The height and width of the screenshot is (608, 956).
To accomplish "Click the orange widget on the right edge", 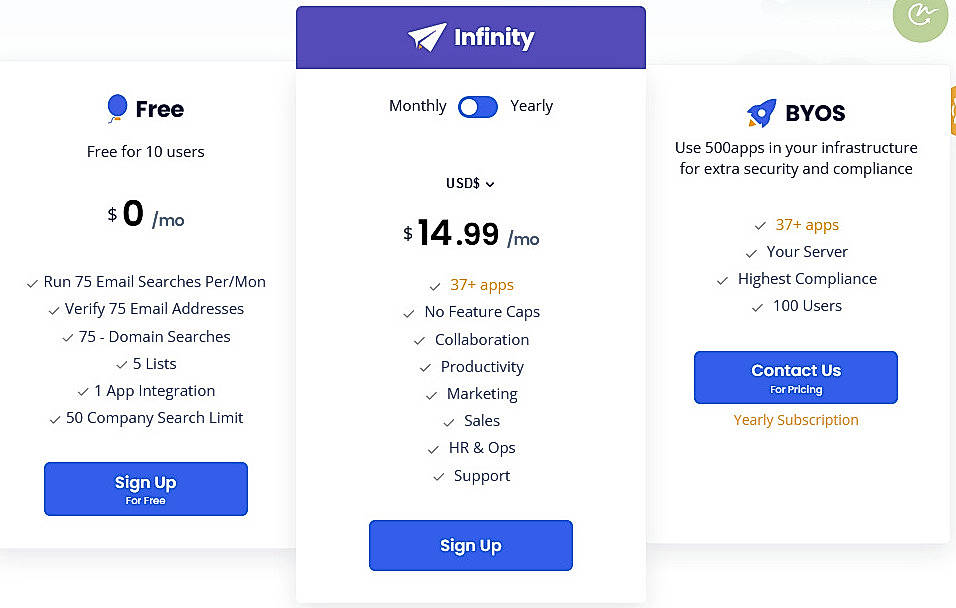I will pyautogui.click(x=950, y=110).
